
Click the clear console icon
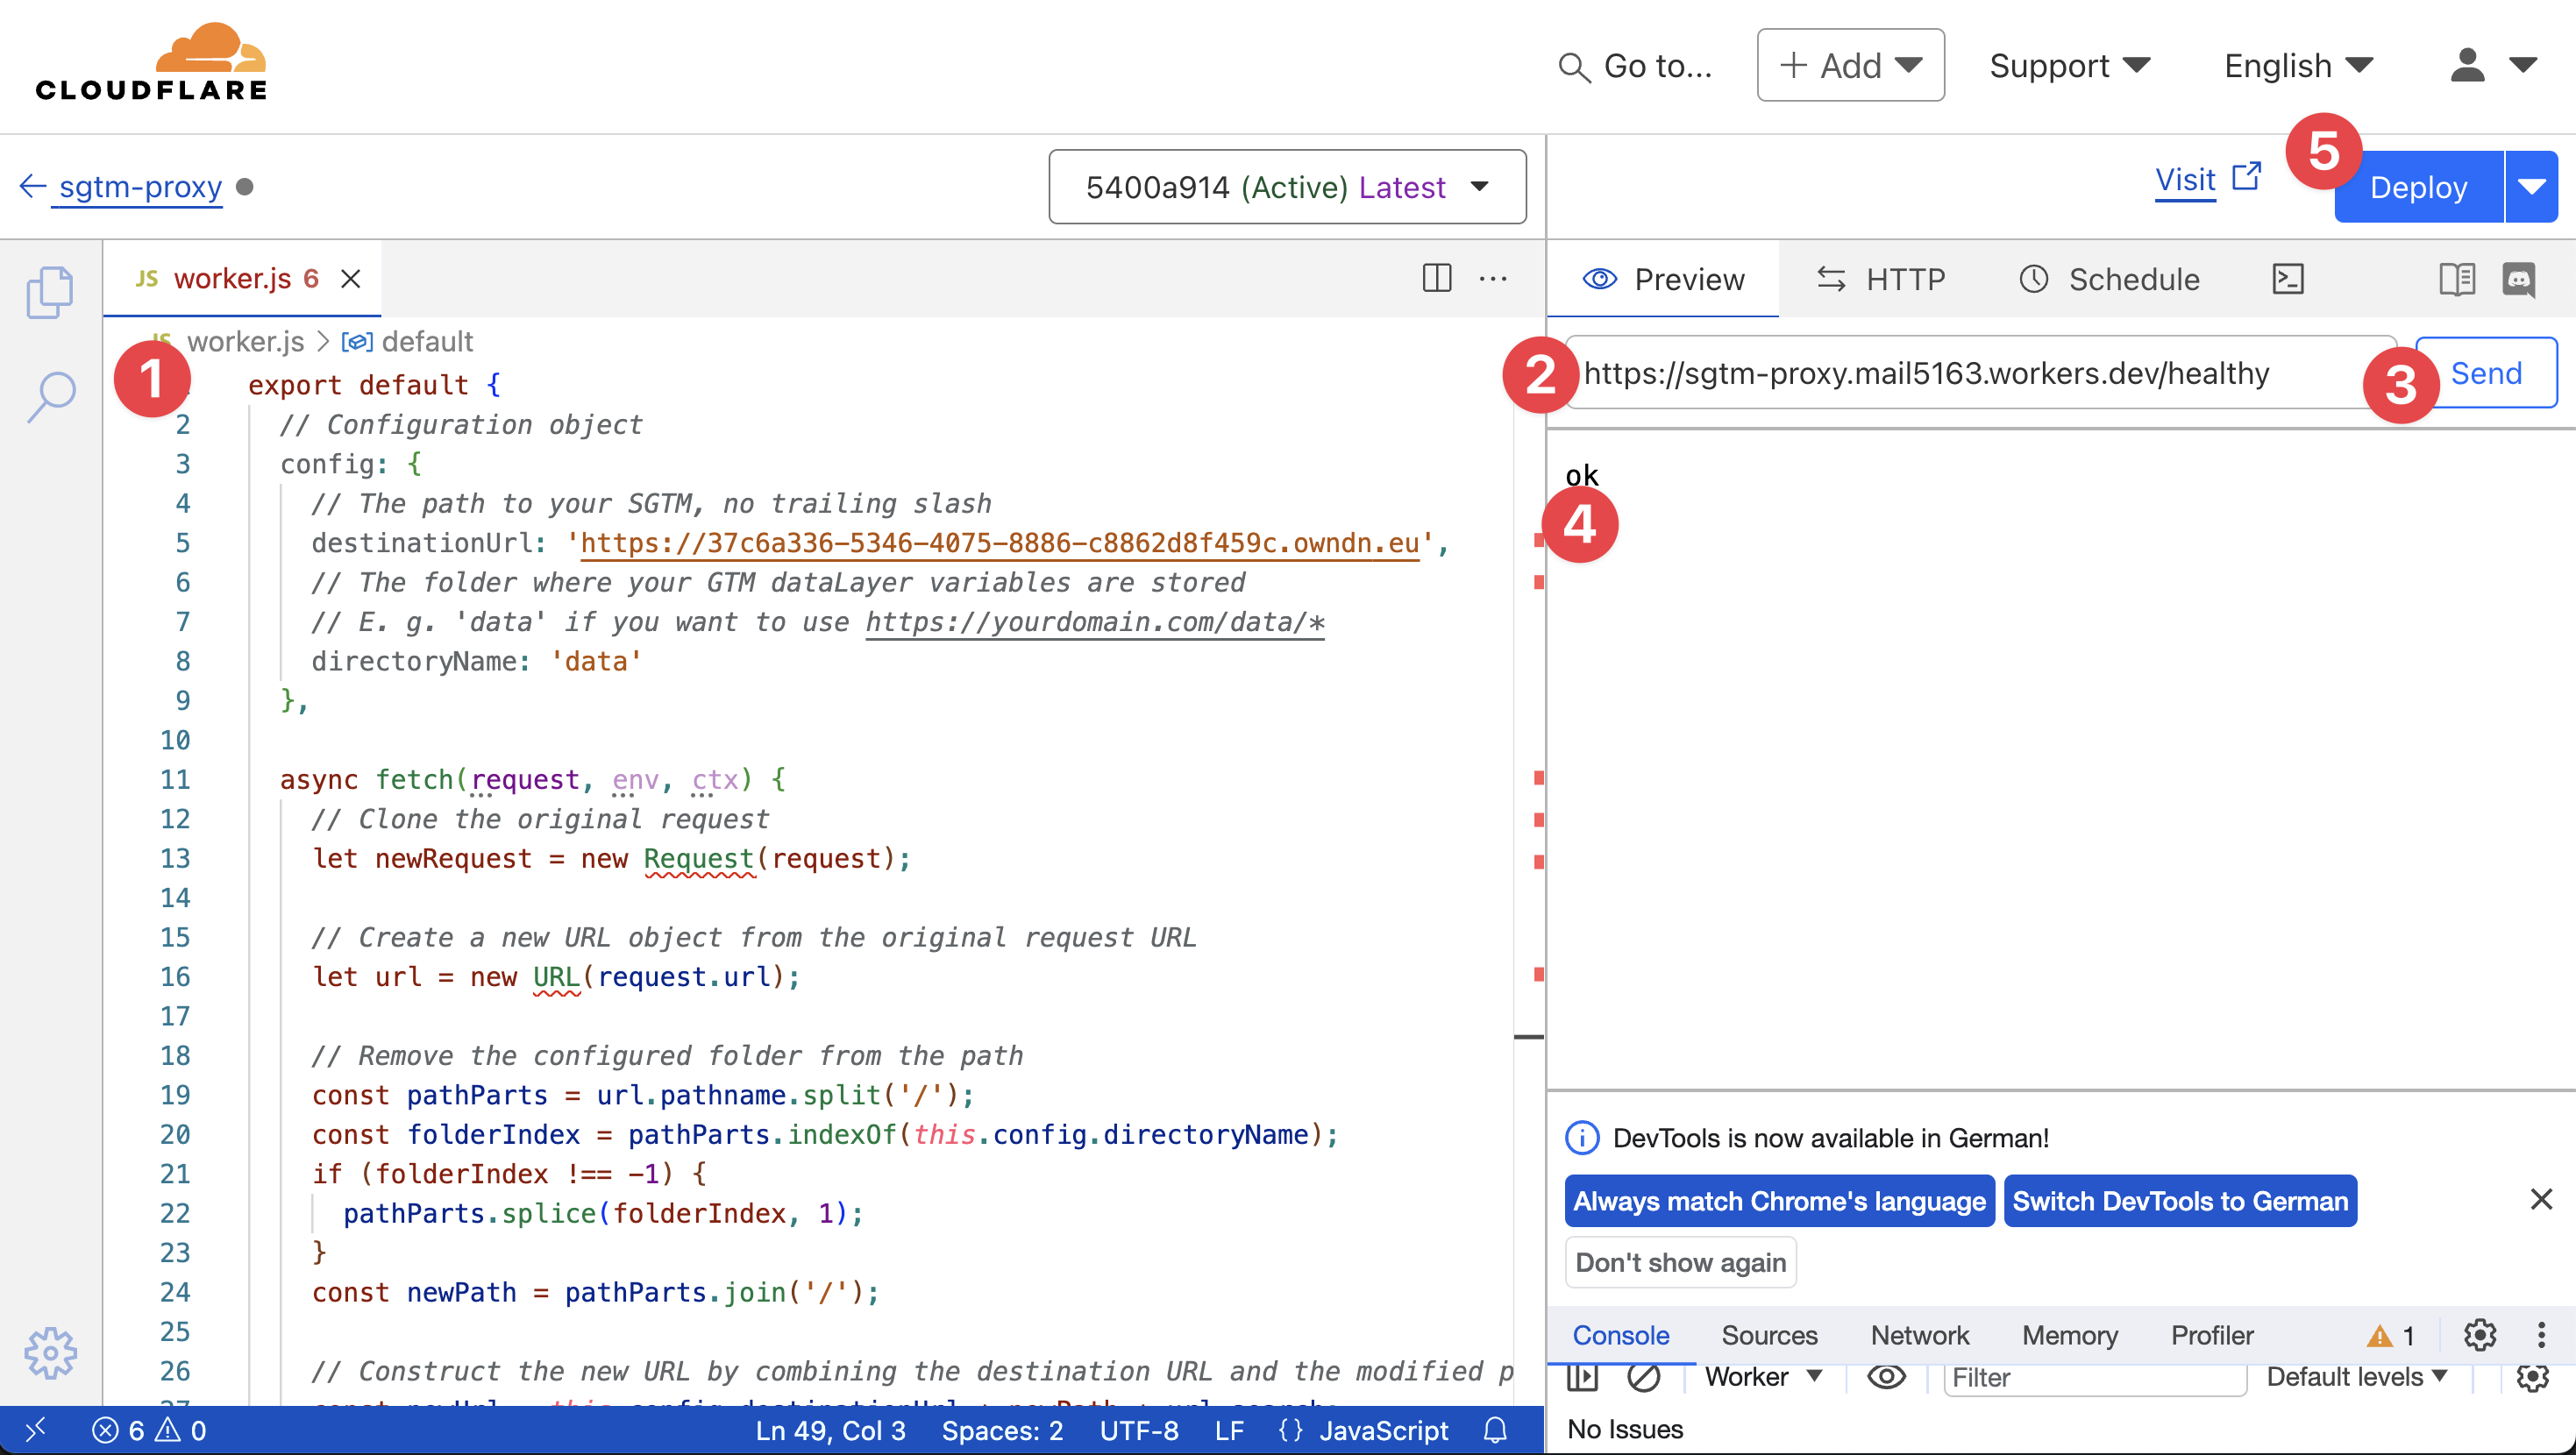(x=1643, y=1377)
